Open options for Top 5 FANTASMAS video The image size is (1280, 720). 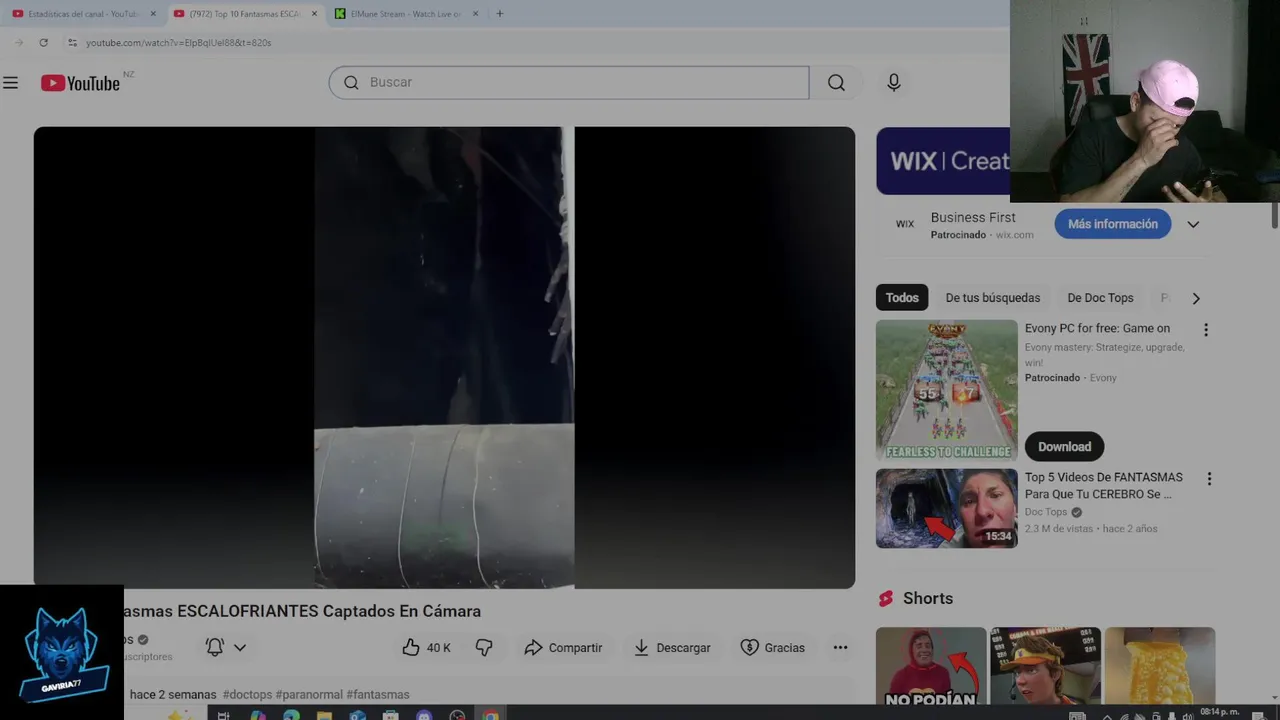(1208, 479)
